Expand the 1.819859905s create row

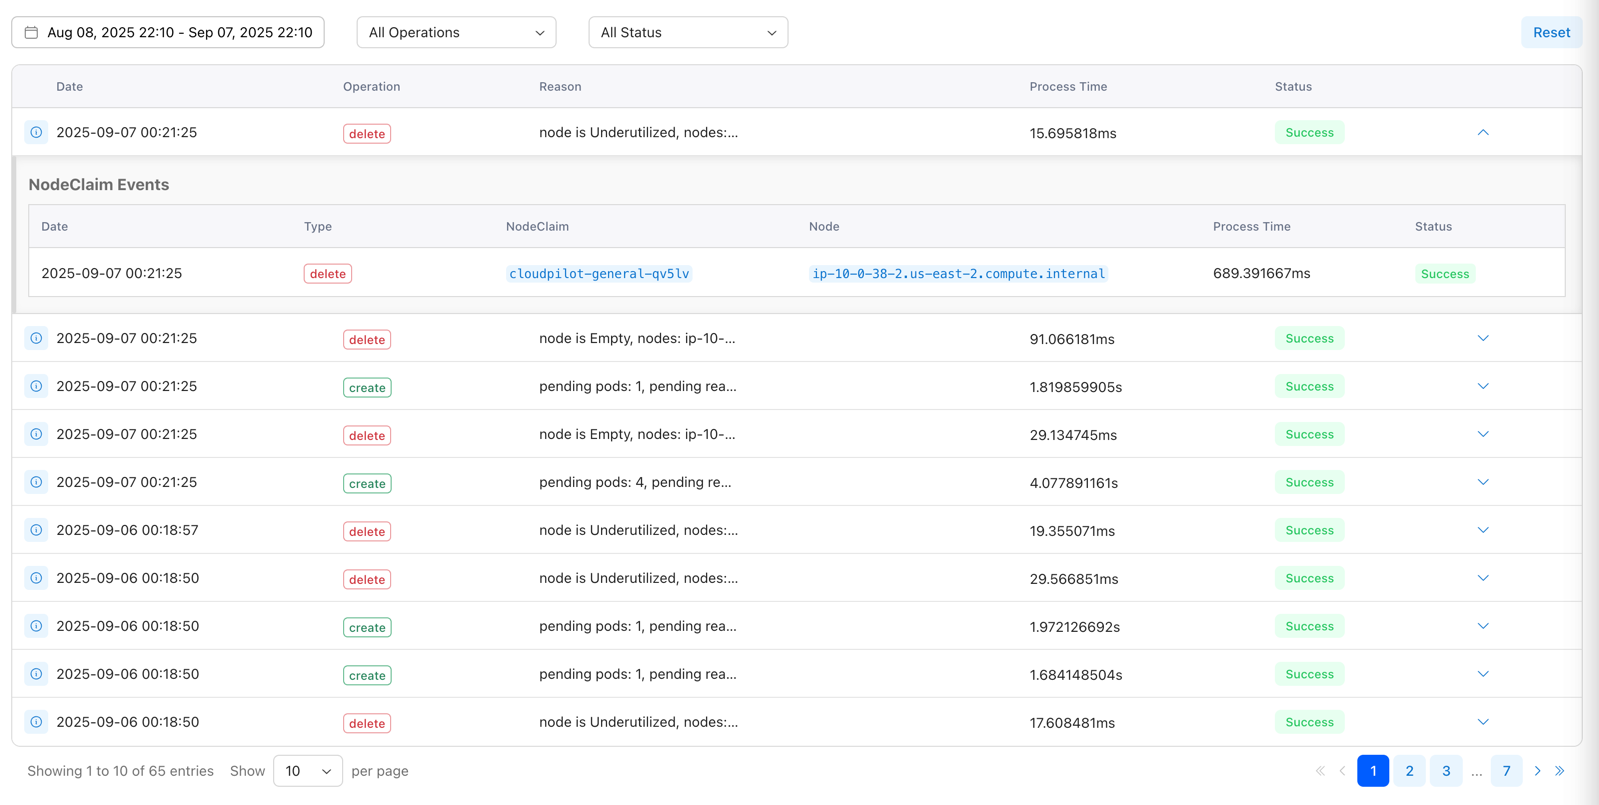(x=1483, y=386)
